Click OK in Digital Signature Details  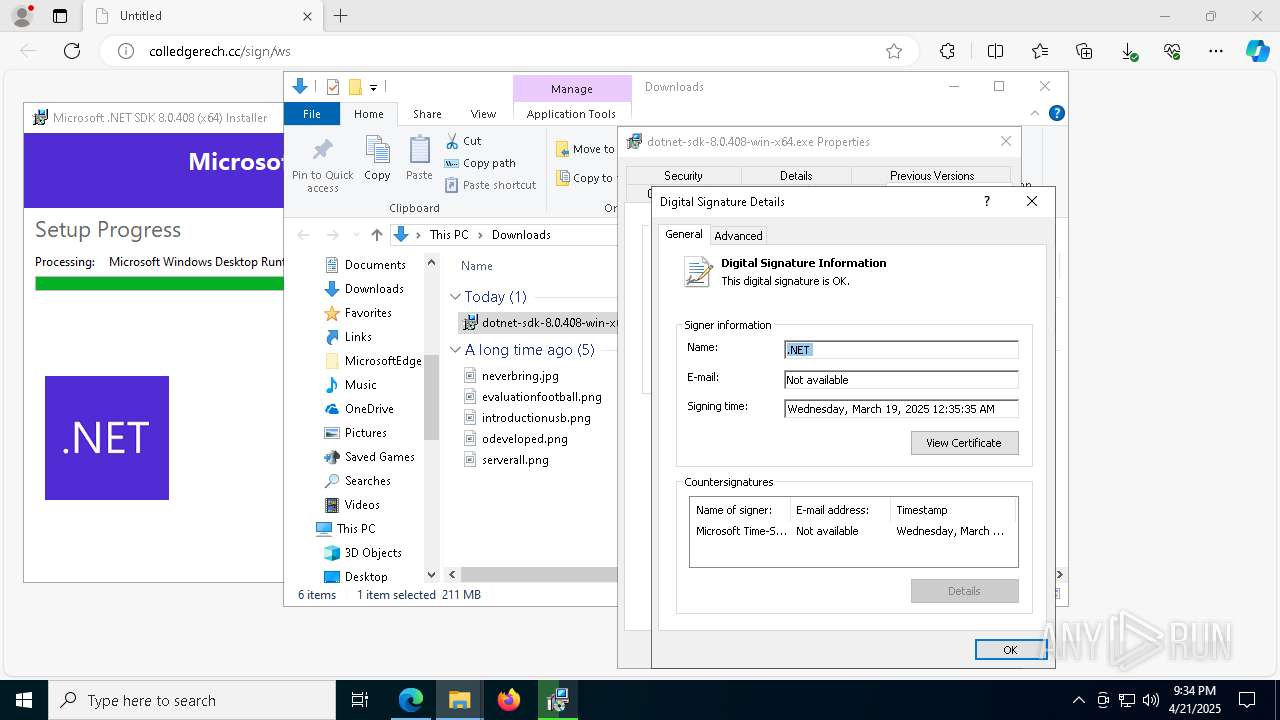click(1010, 650)
